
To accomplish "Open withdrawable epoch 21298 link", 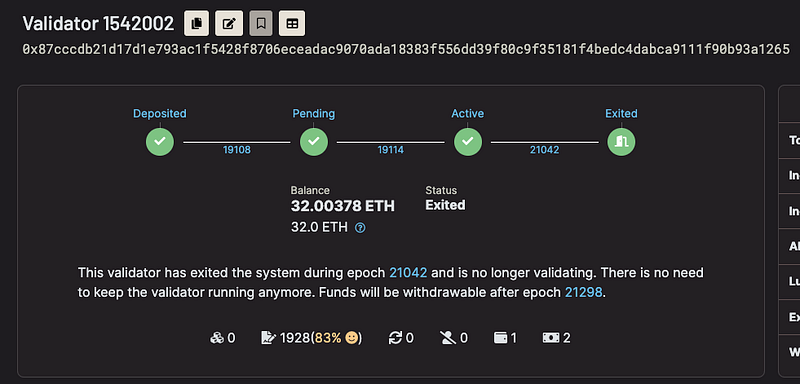I will [x=584, y=293].
